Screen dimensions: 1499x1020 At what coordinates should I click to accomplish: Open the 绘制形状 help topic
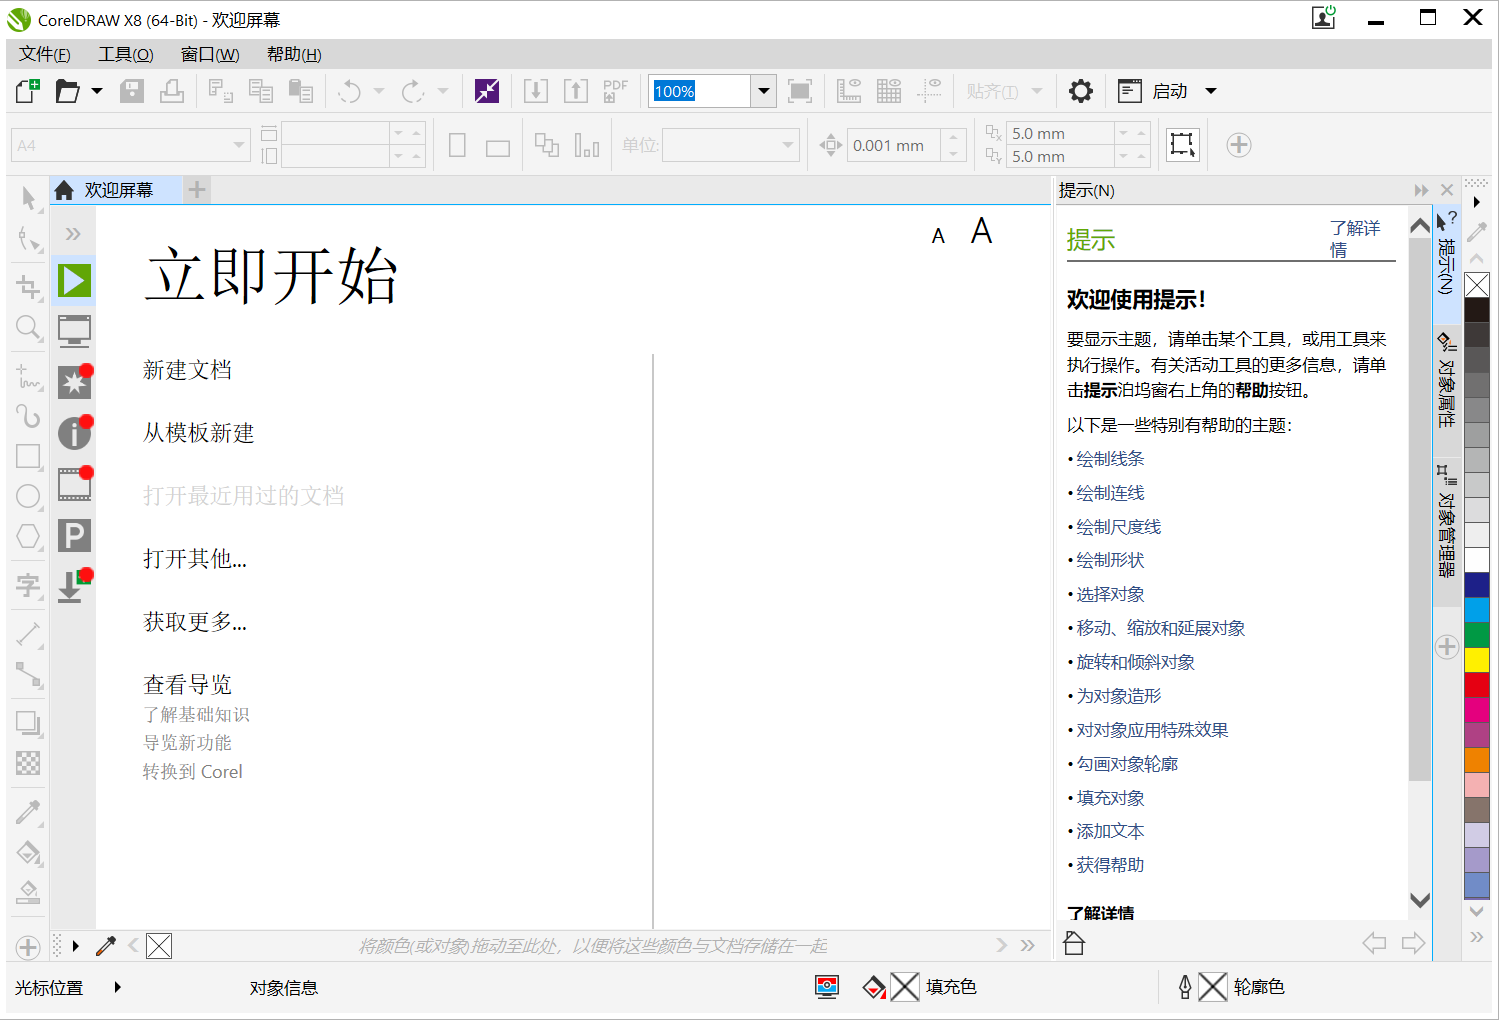coord(1110,560)
